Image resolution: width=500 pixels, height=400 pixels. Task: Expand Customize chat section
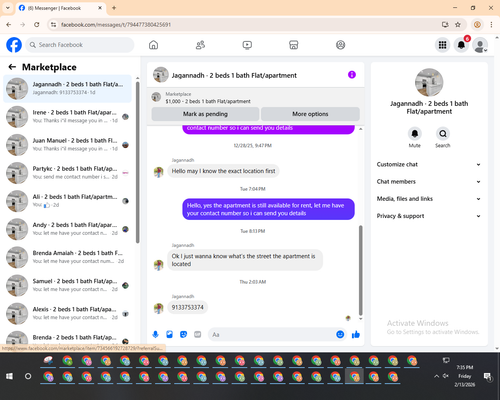tap(429, 164)
